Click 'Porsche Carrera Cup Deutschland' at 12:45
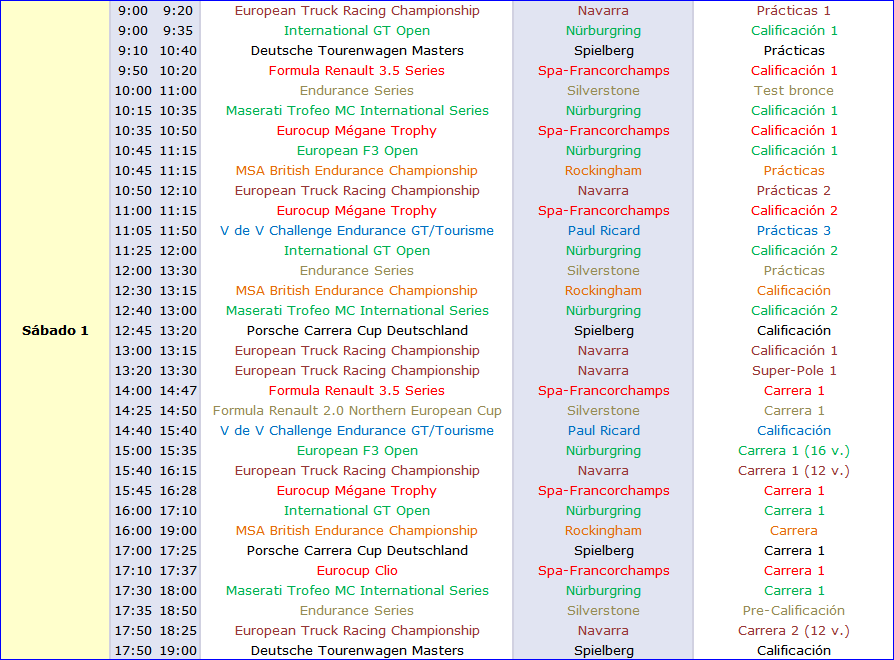This screenshot has width=894, height=660. (x=357, y=331)
